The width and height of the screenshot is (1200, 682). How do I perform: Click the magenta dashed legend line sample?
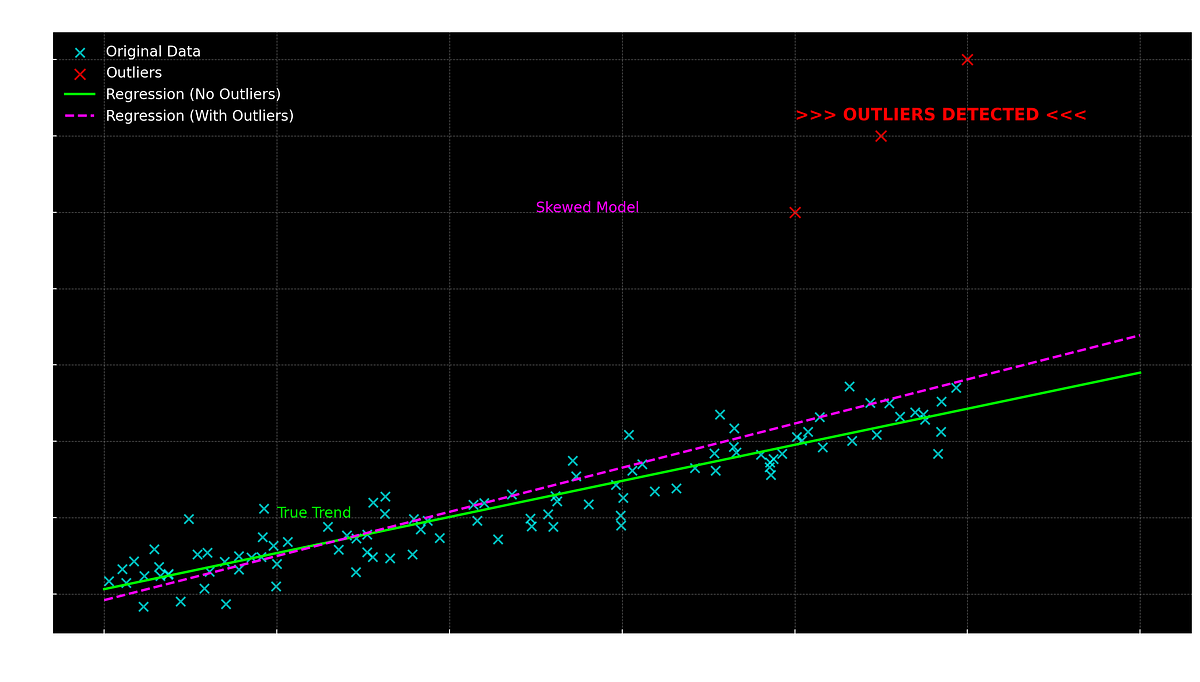(x=81, y=115)
